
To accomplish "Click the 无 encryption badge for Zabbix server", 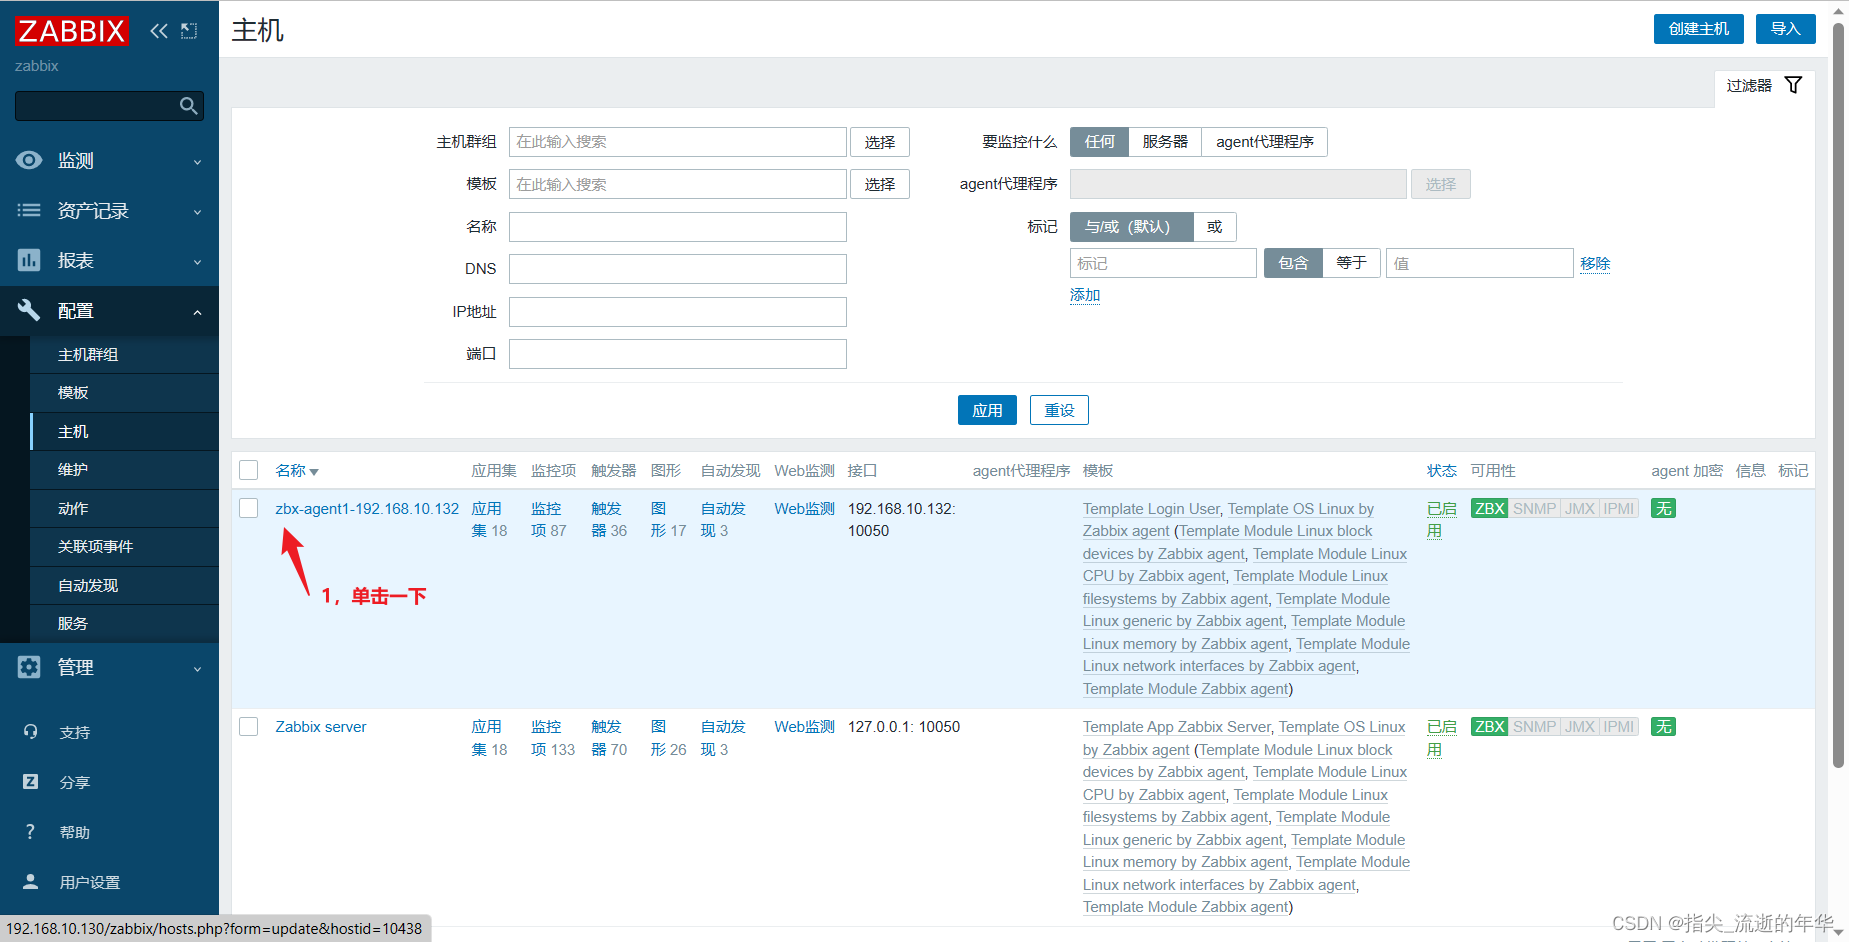I will (x=1663, y=727).
